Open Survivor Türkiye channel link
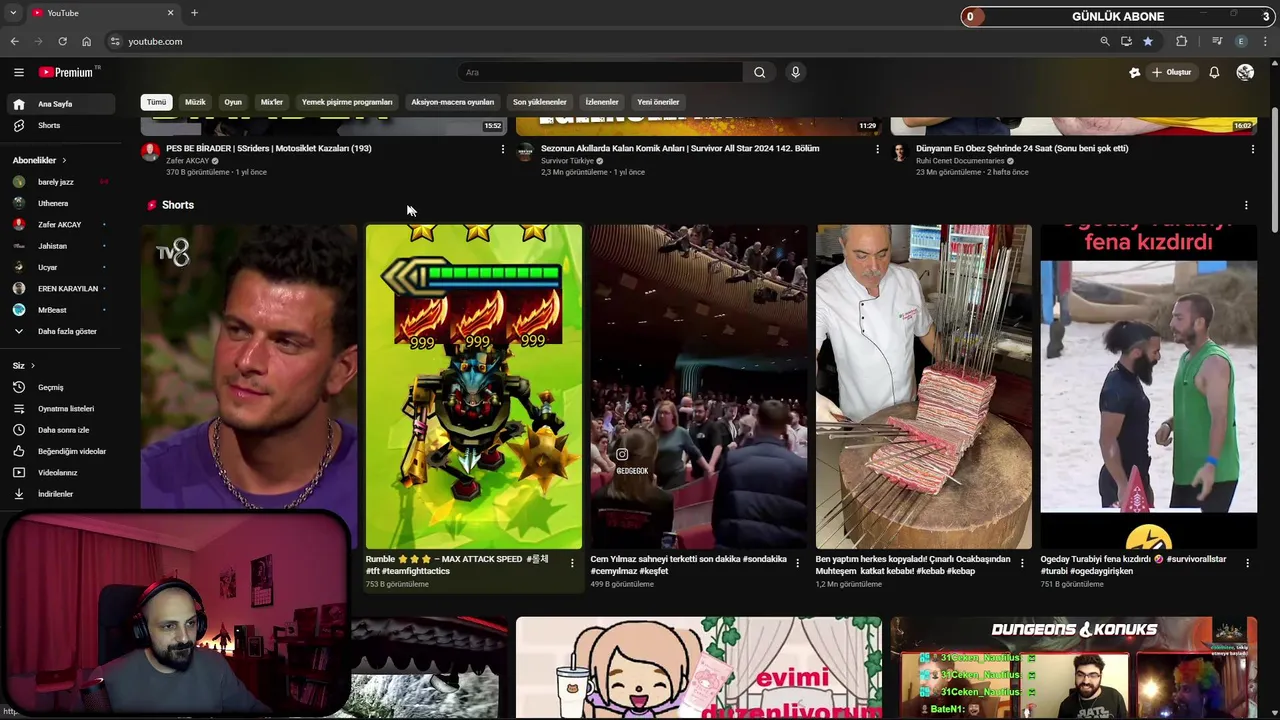The image size is (1280, 720). click(x=567, y=161)
